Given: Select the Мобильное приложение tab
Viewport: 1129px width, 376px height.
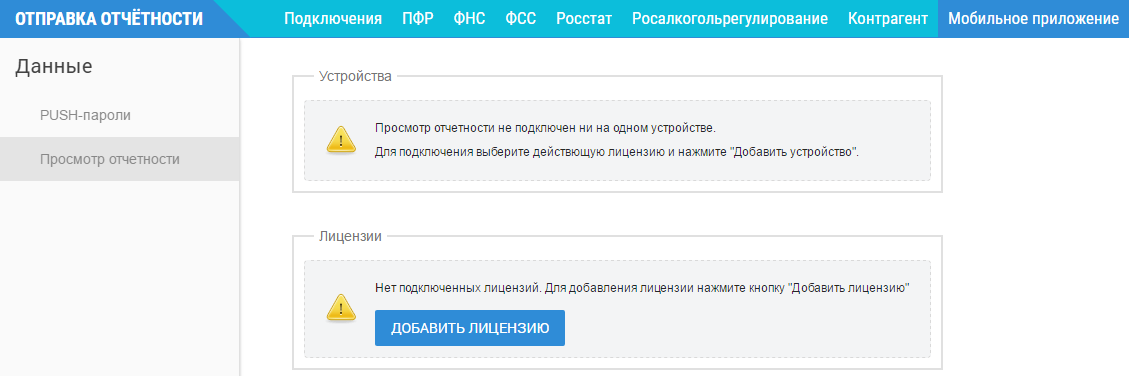Looking at the screenshot, I should pos(1033,19).
